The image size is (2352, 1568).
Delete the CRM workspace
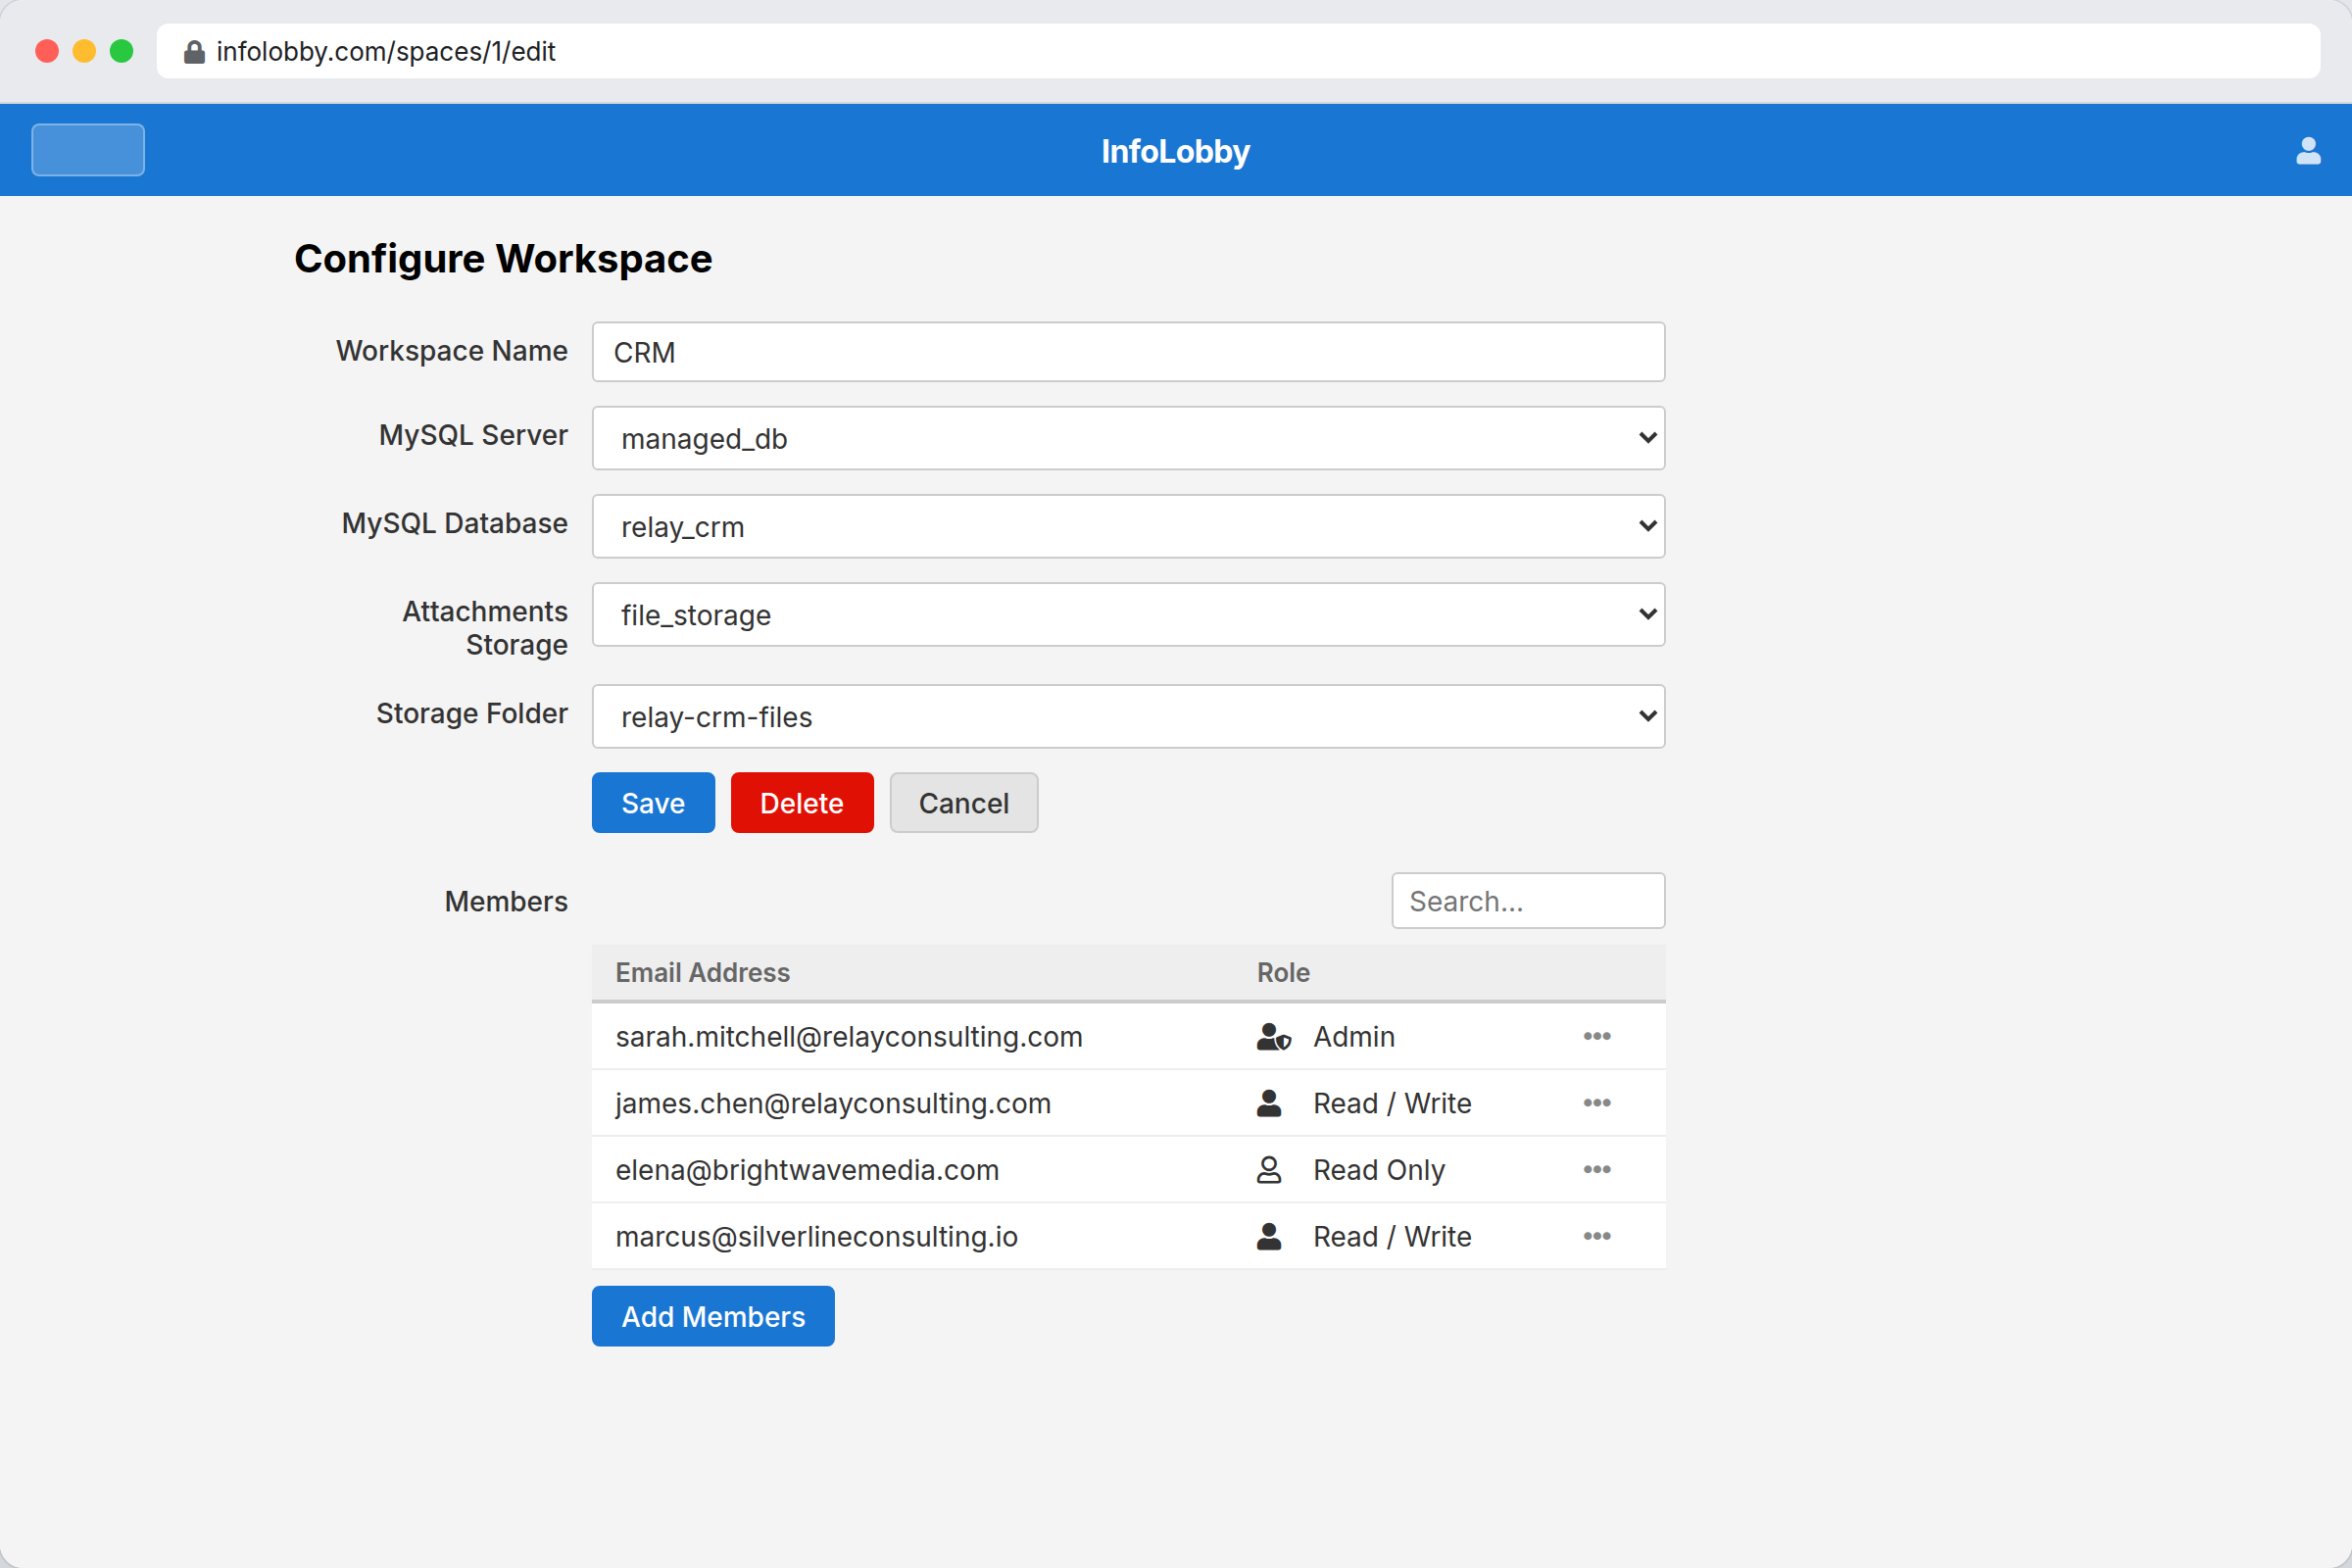point(801,802)
